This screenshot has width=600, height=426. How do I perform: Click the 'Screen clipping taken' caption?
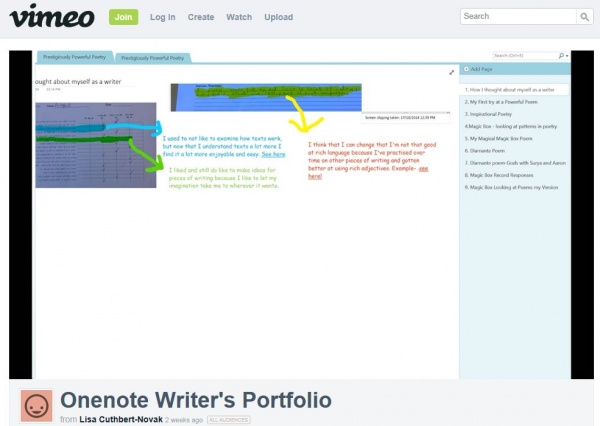(x=400, y=118)
